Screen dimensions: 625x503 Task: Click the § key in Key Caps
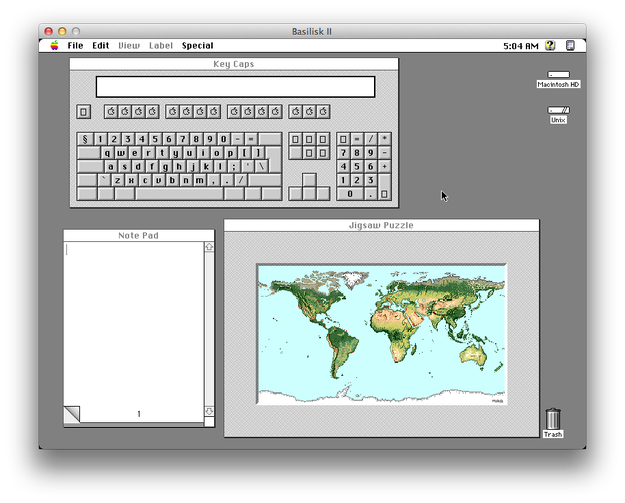pos(84,139)
